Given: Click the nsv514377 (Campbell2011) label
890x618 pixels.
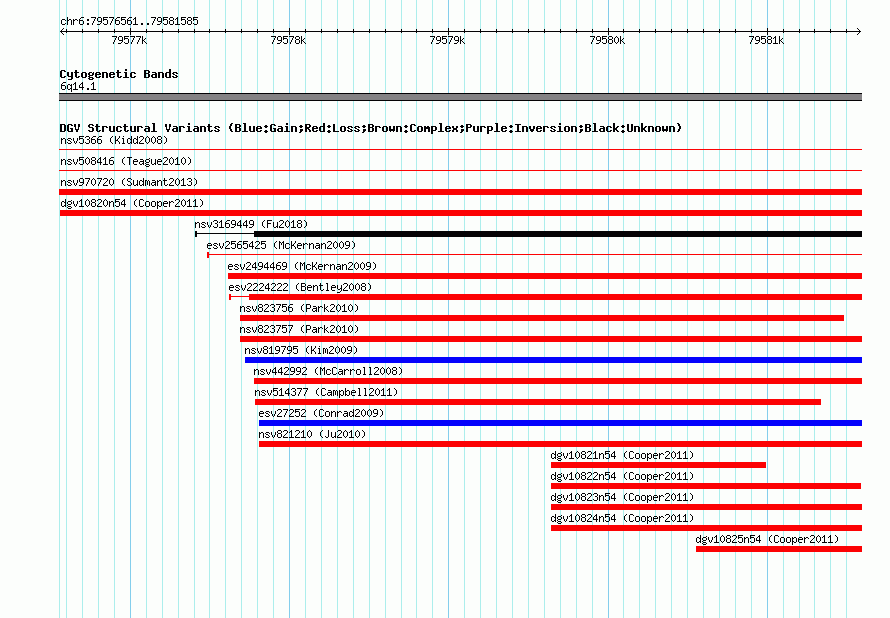Looking at the screenshot, I should 326,392.
